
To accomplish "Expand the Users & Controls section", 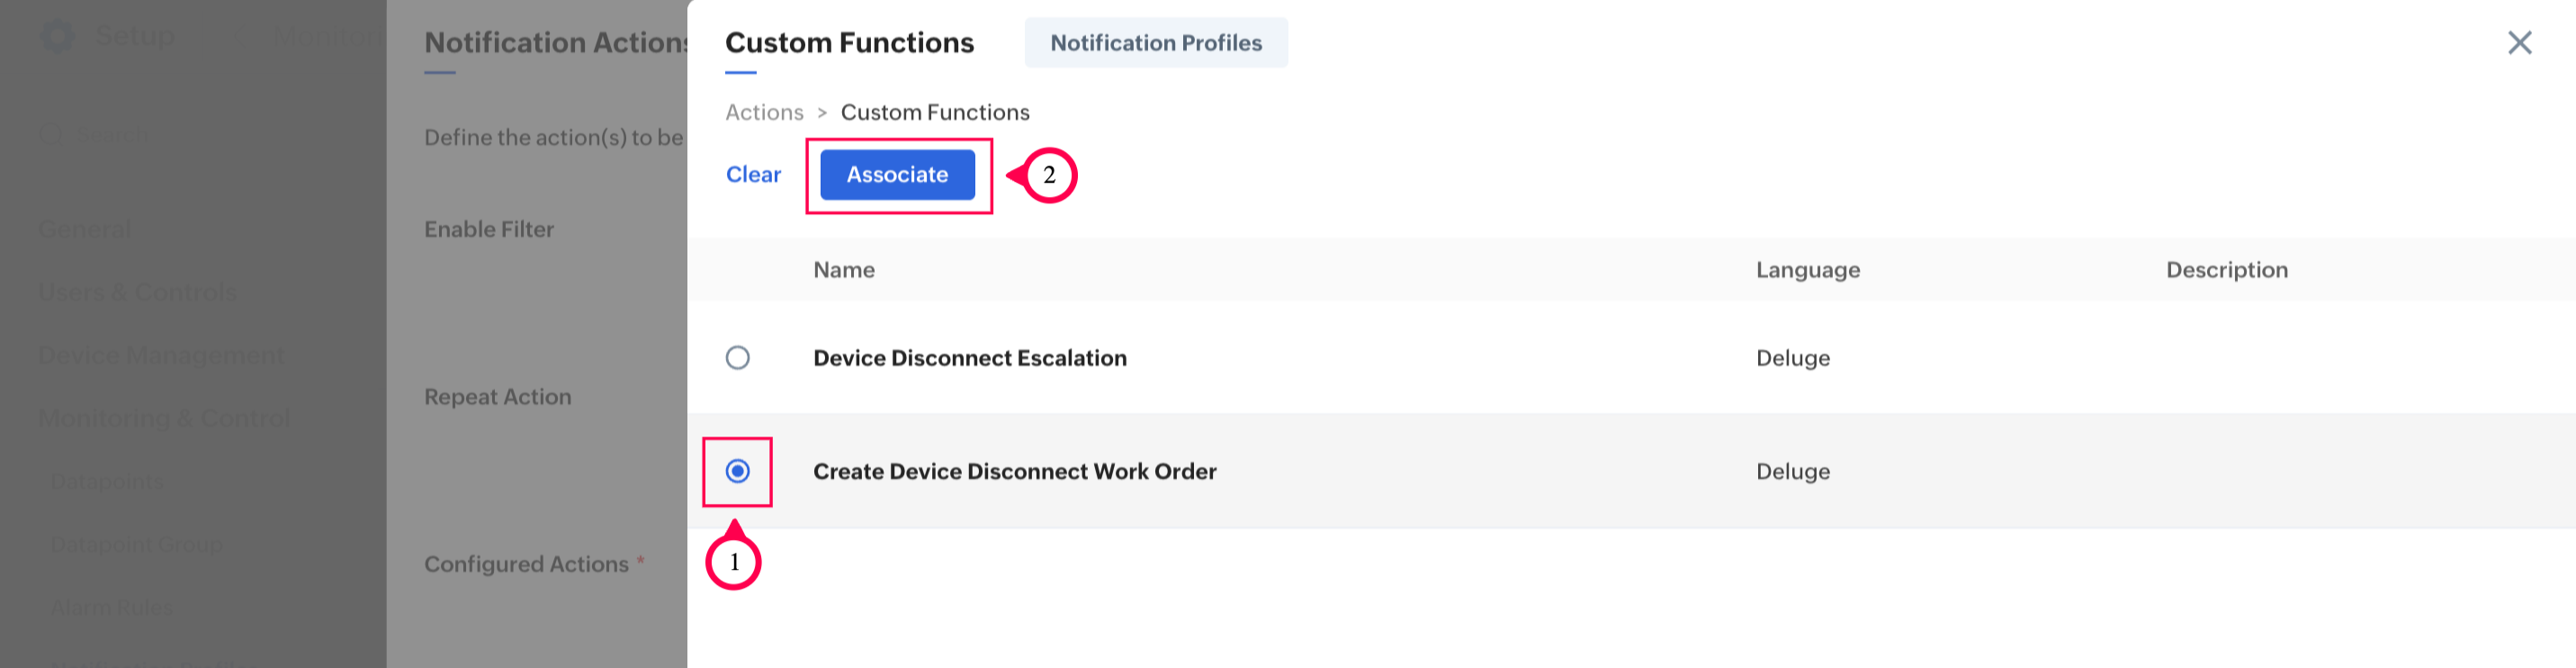I will click(137, 293).
